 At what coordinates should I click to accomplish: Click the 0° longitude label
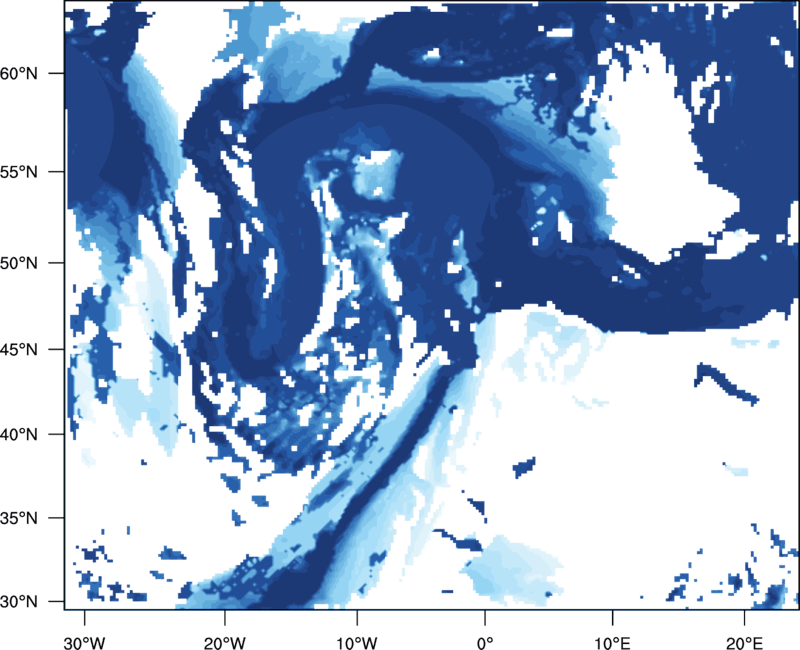(x=485, y=643)
